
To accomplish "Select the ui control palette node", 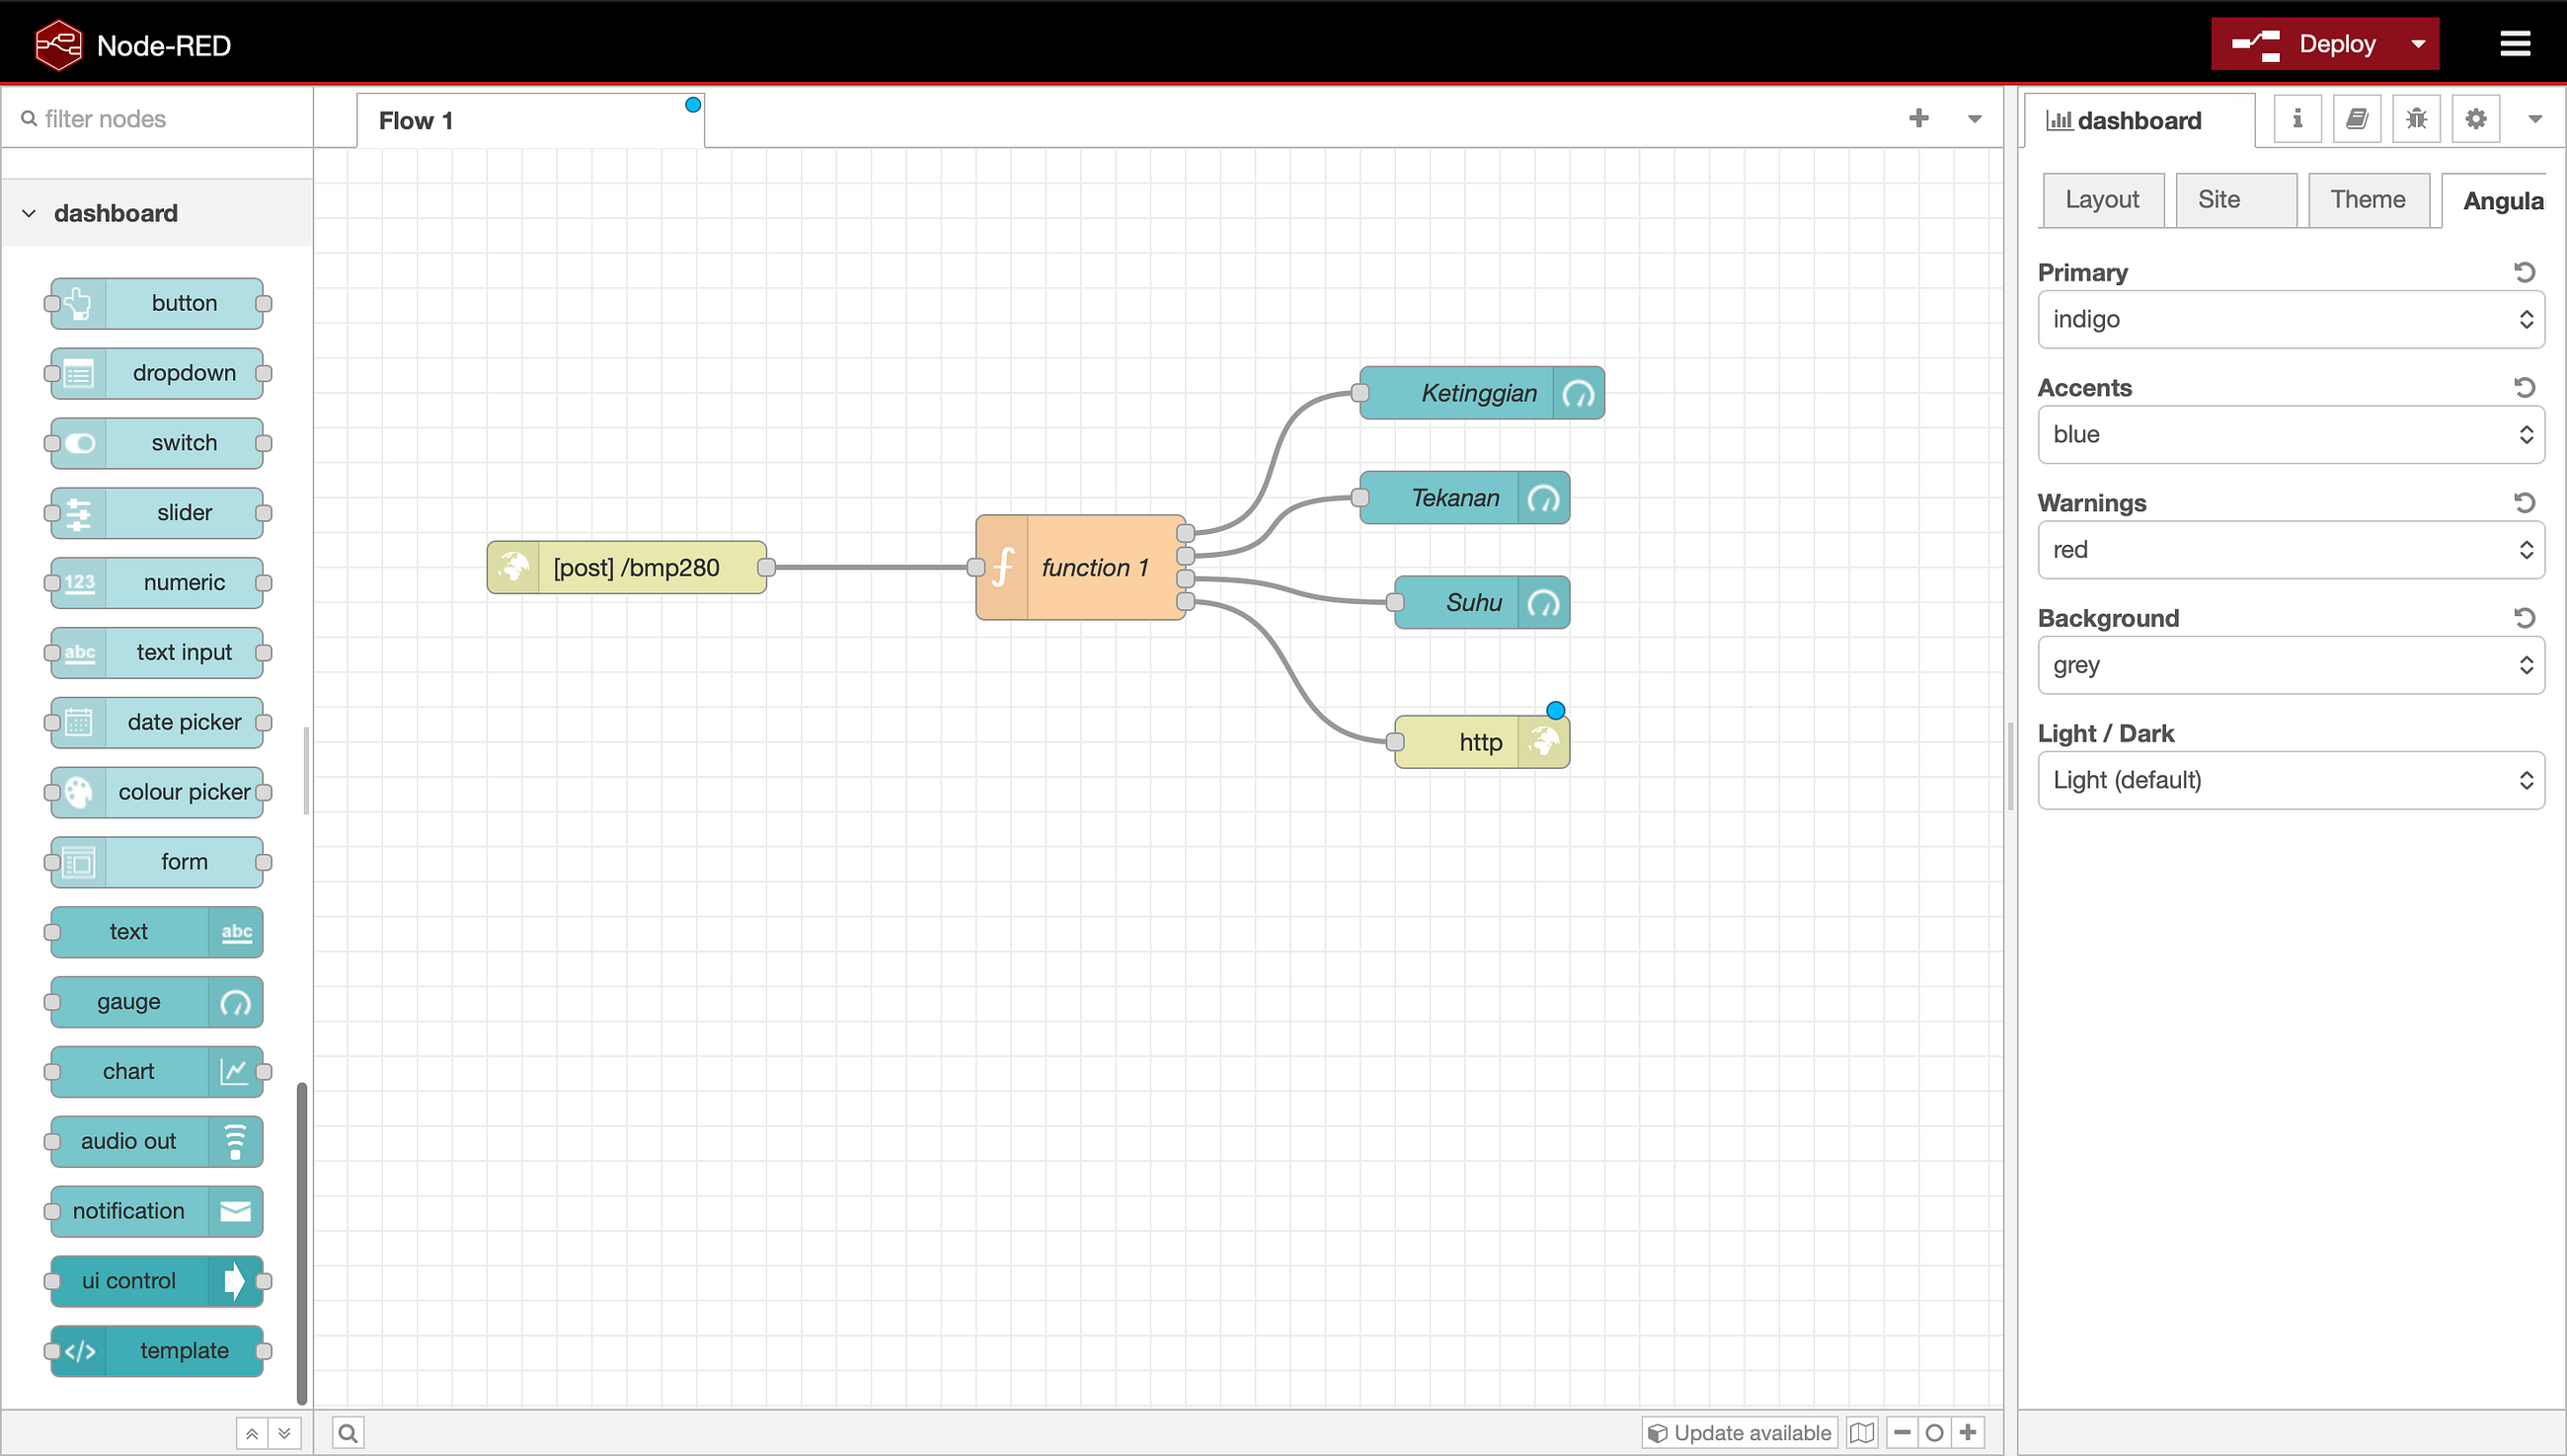I will [x=157, y=1281].
